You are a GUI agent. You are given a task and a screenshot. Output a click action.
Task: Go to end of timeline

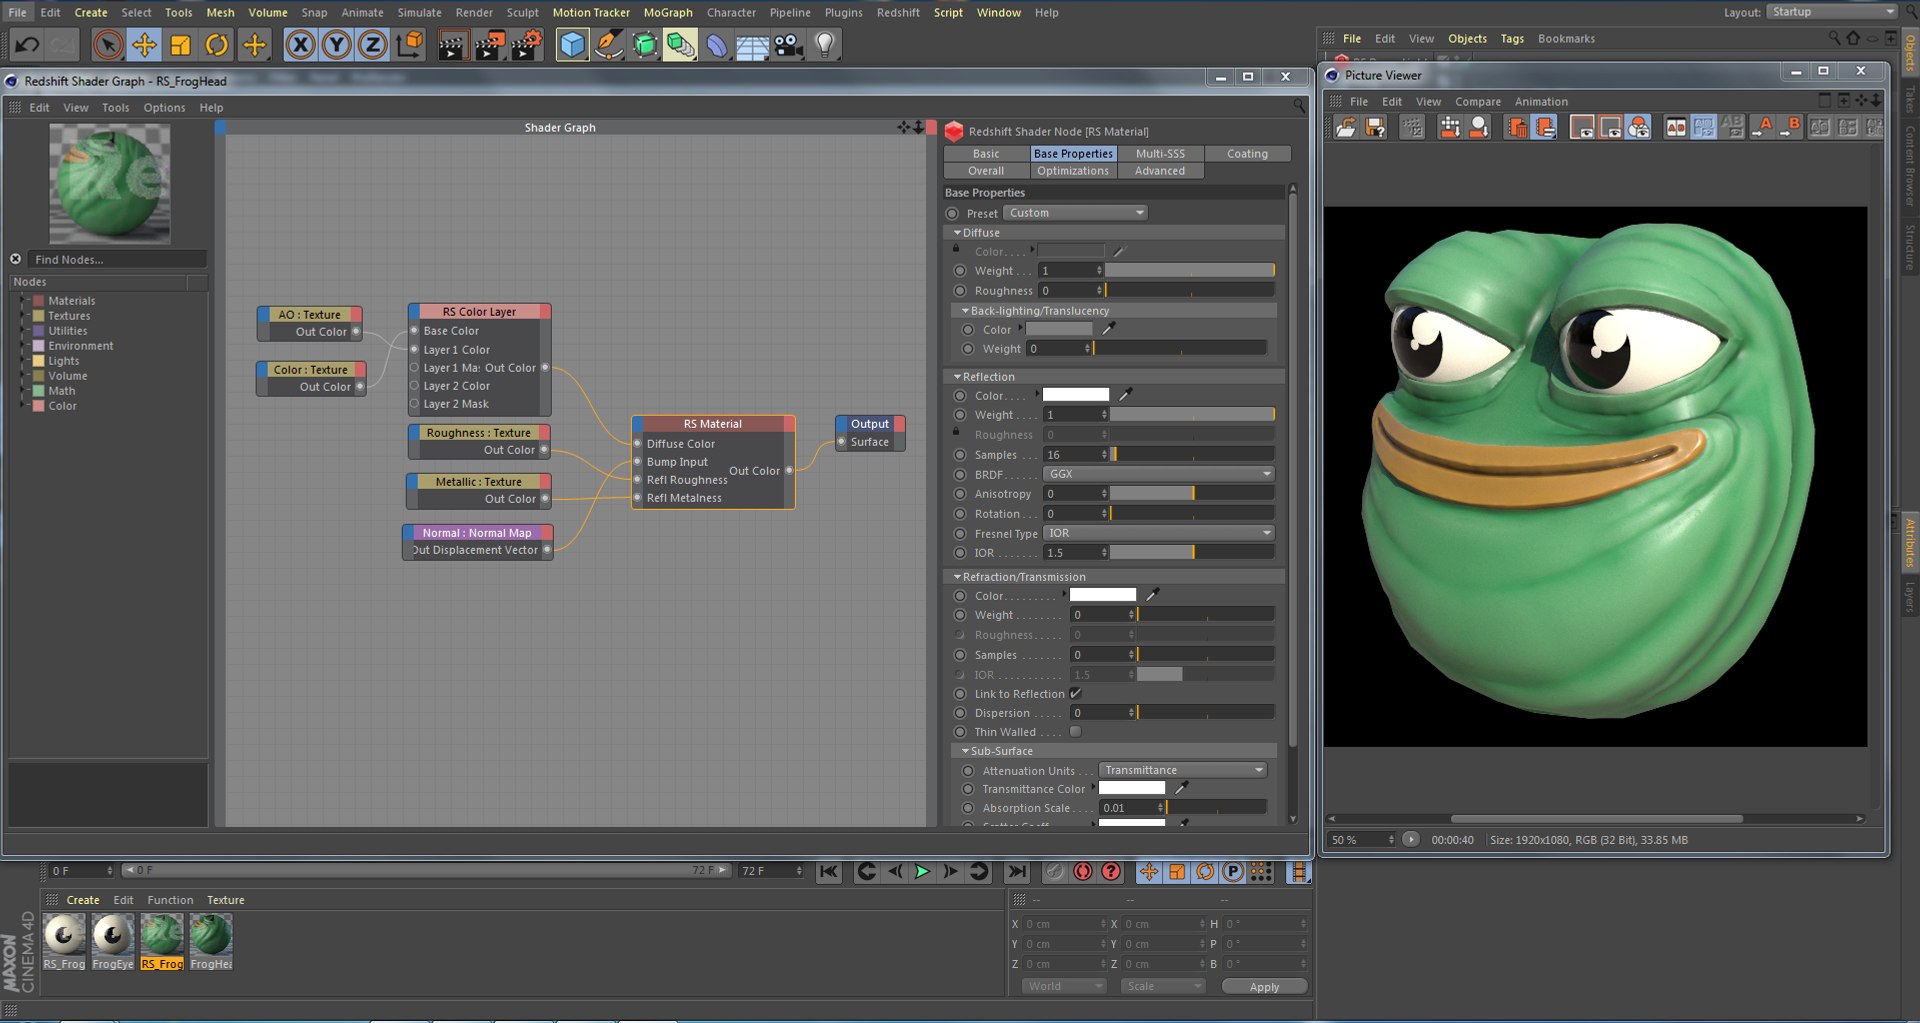click(1017, 872)
